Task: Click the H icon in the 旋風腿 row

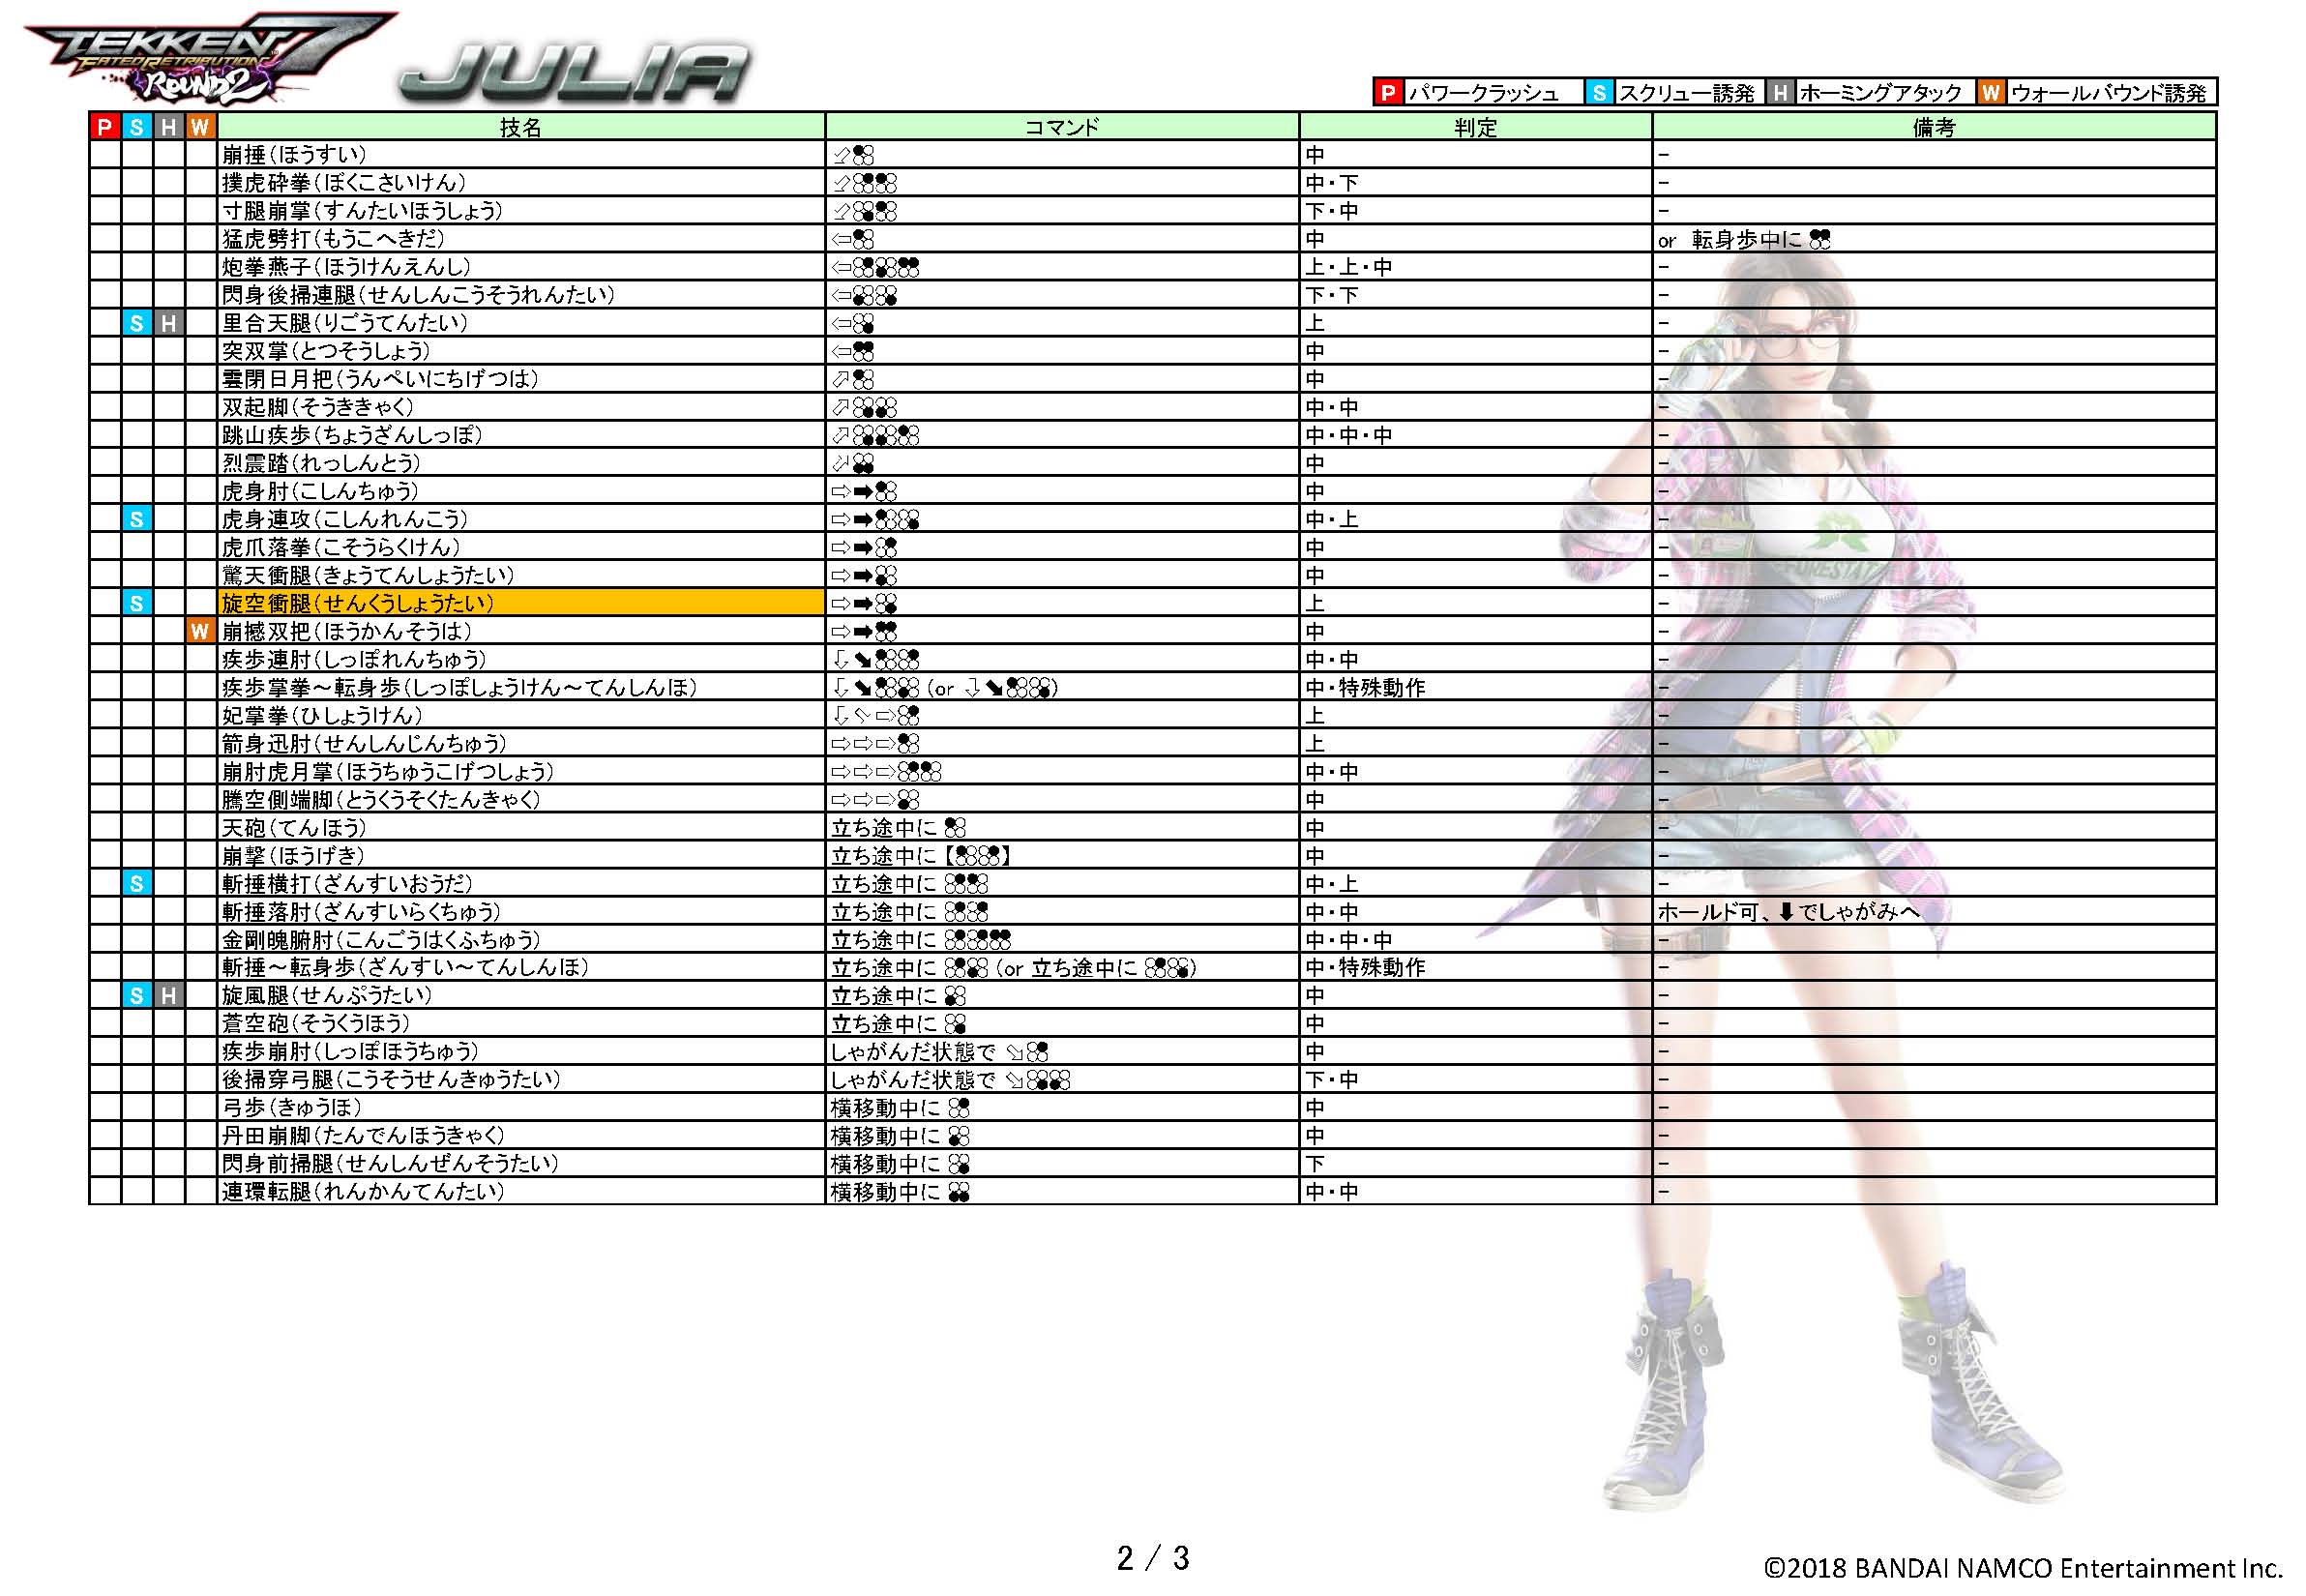Action: point(169,996)
